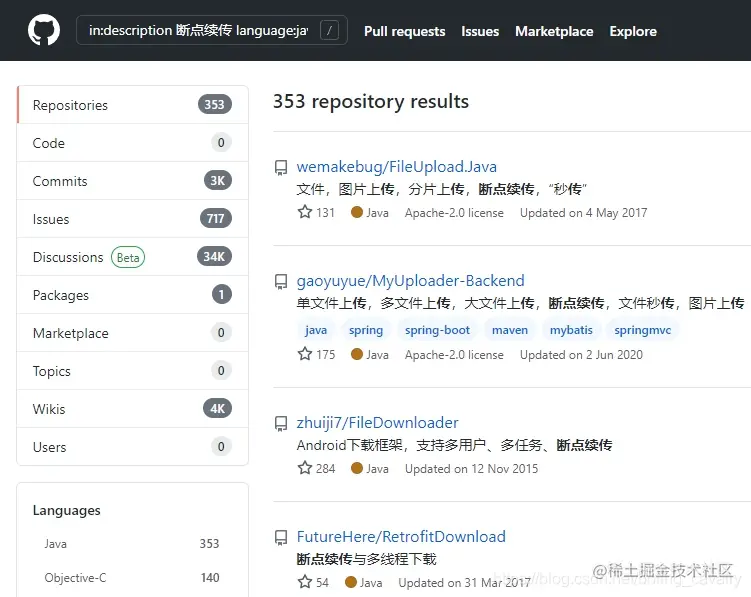Select the Marketplace category in the sidebar
751x597 pixels.
(133, 333)
